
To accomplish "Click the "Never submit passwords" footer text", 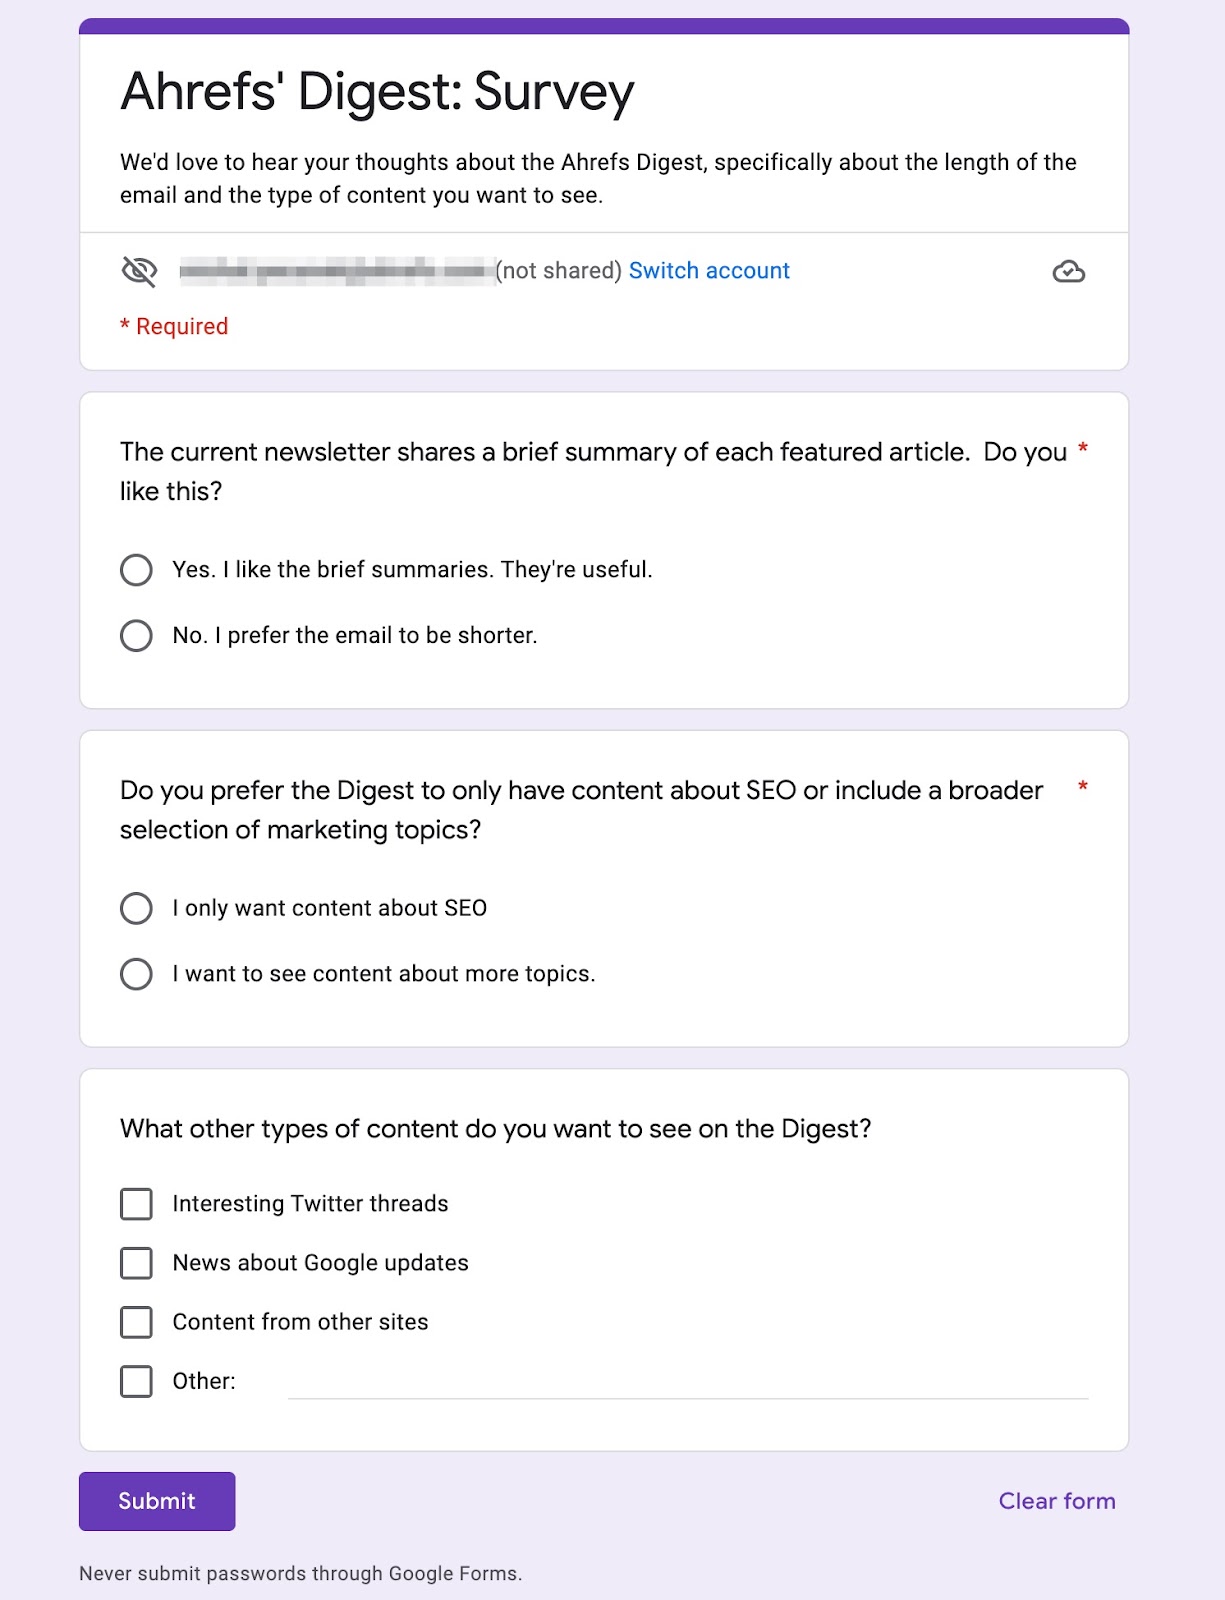I will tap(300, 1572).
